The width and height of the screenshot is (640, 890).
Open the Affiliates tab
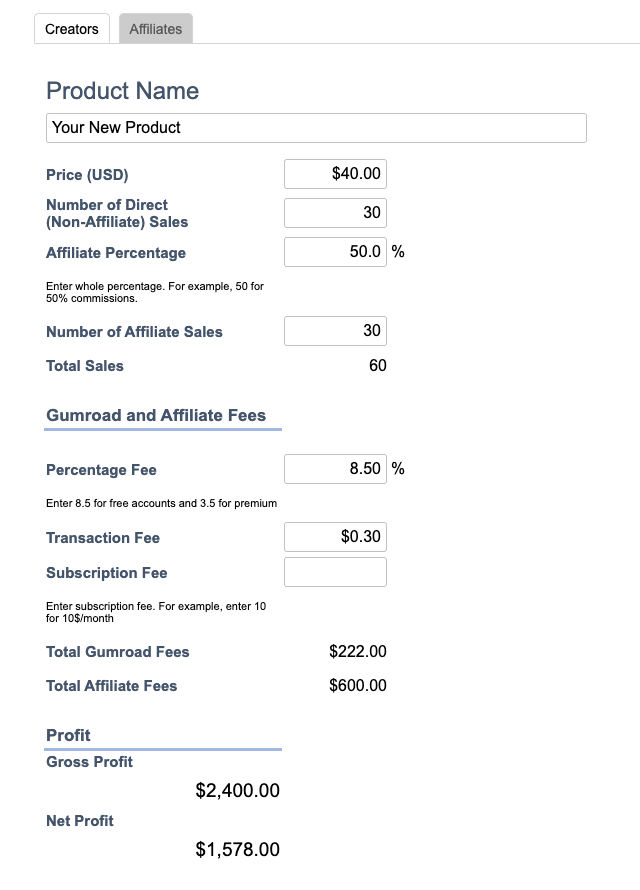tap(155, 29)
